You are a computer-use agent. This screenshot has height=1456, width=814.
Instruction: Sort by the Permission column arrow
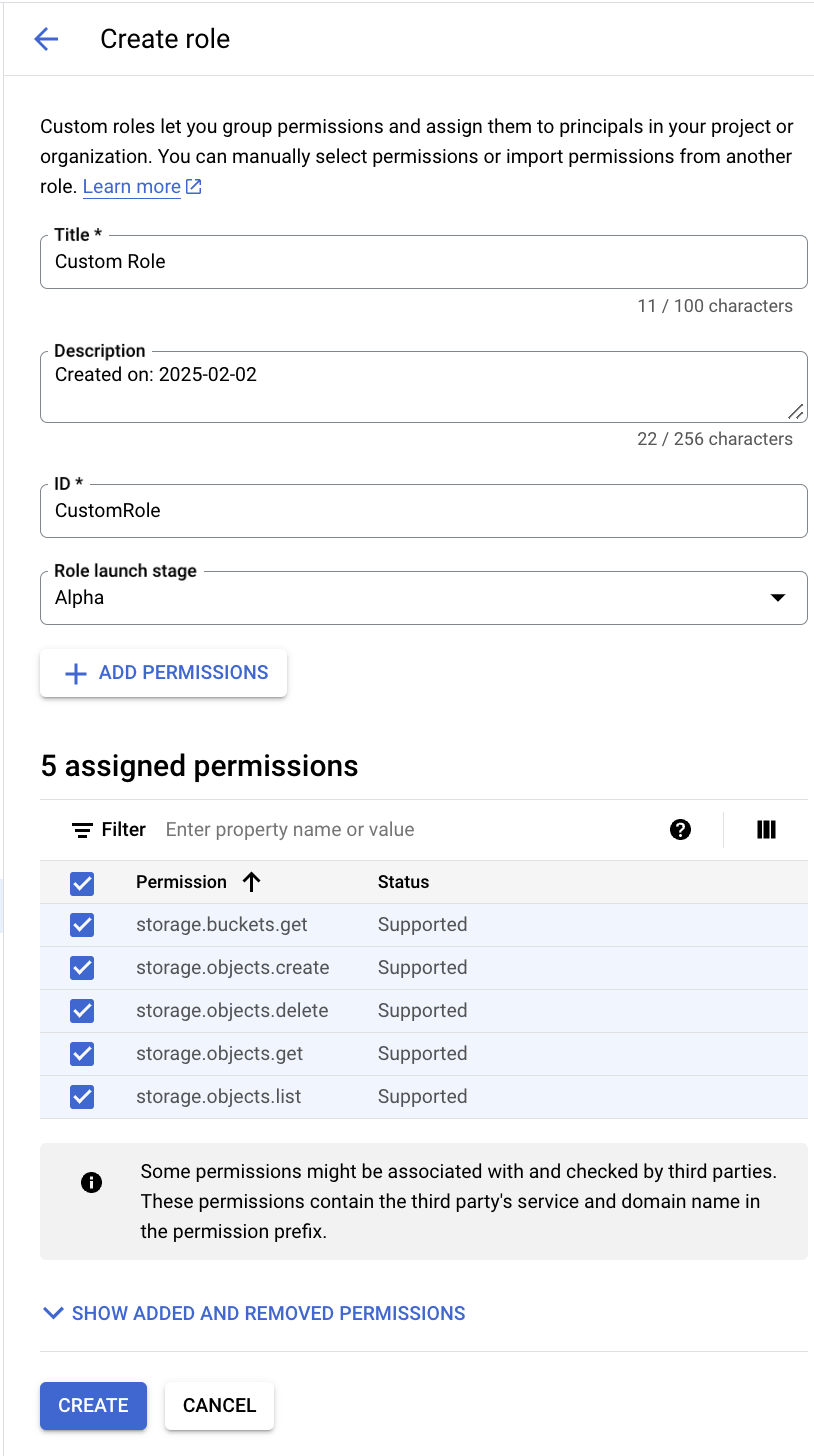[252, 882]
